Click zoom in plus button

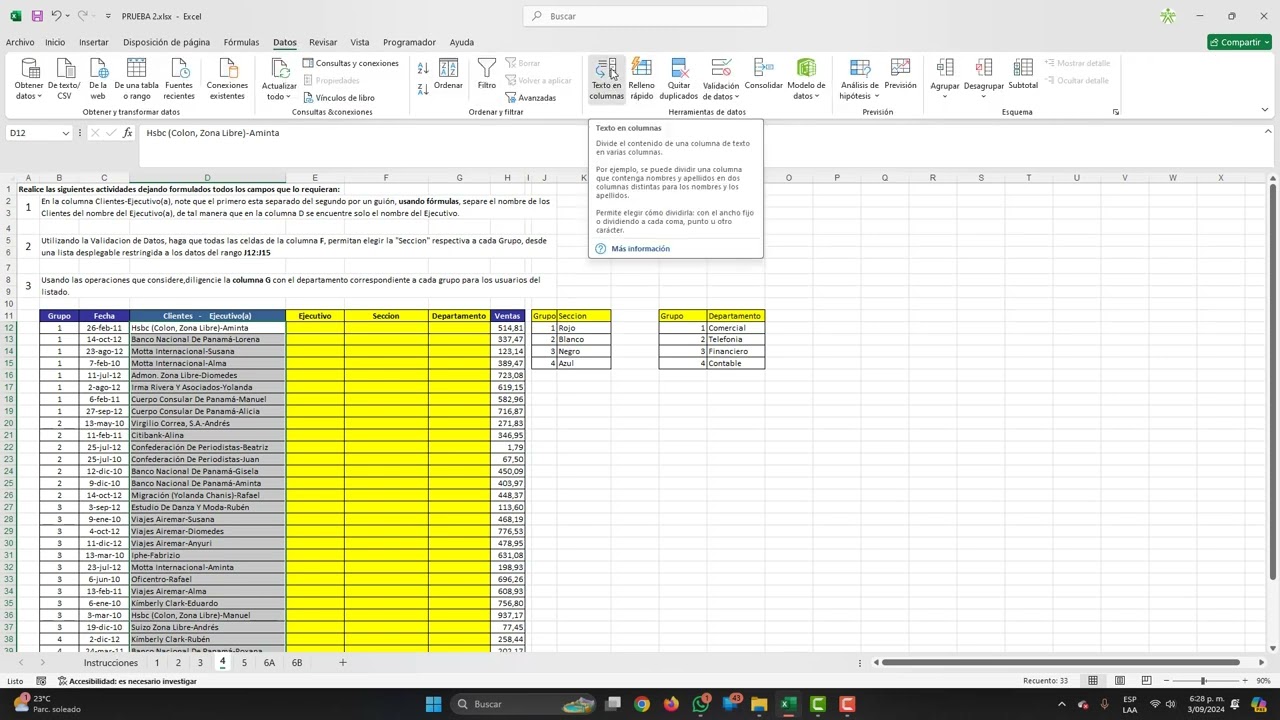point(1243,681)
